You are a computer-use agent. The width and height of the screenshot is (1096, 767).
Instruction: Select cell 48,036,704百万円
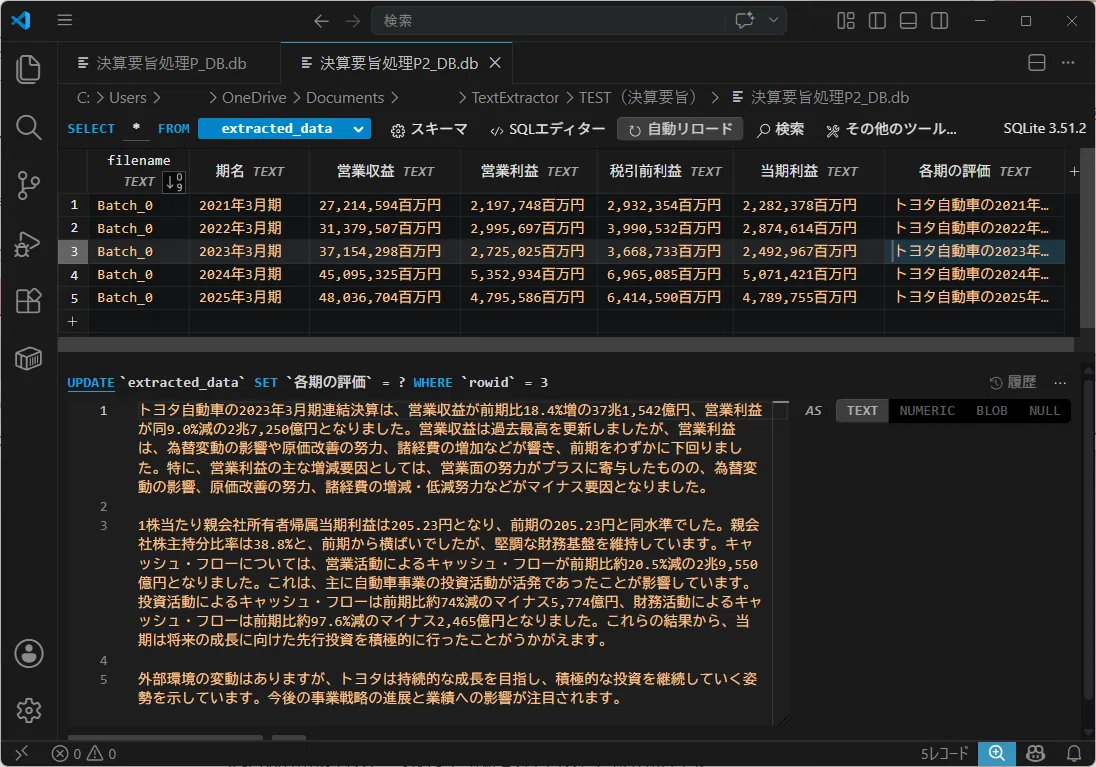tap(385, 297)
